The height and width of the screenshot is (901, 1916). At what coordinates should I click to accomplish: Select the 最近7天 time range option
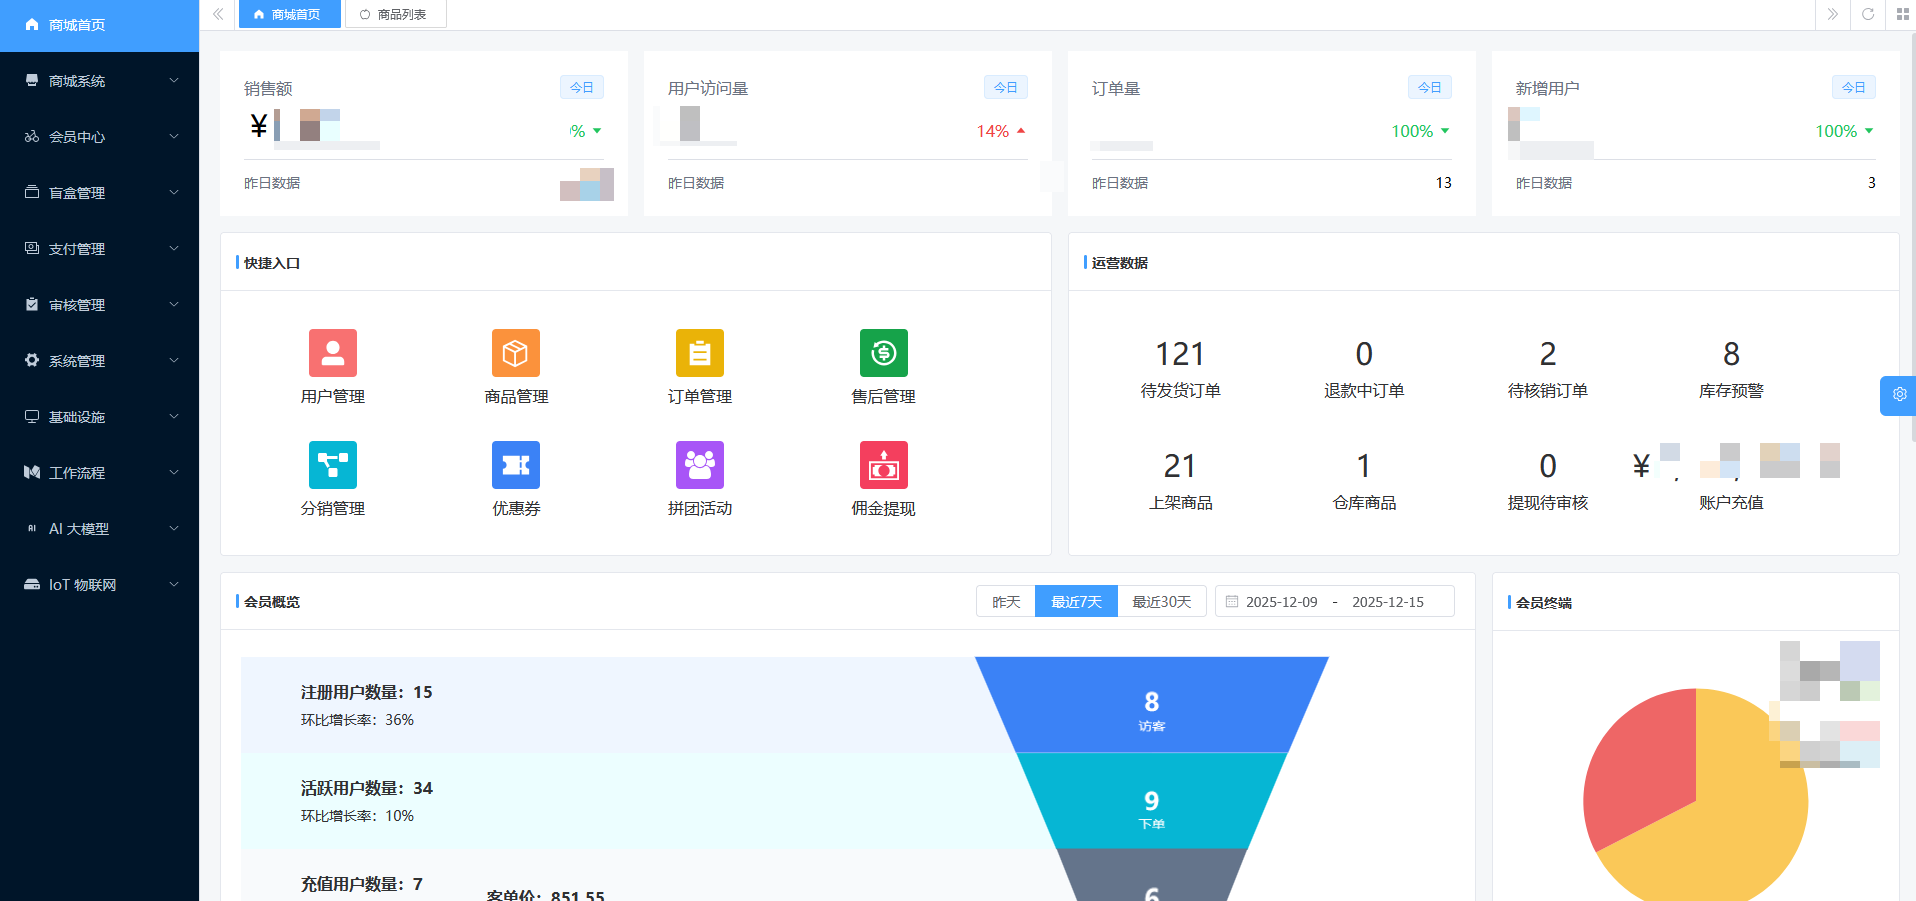(x=1076, y=602)
